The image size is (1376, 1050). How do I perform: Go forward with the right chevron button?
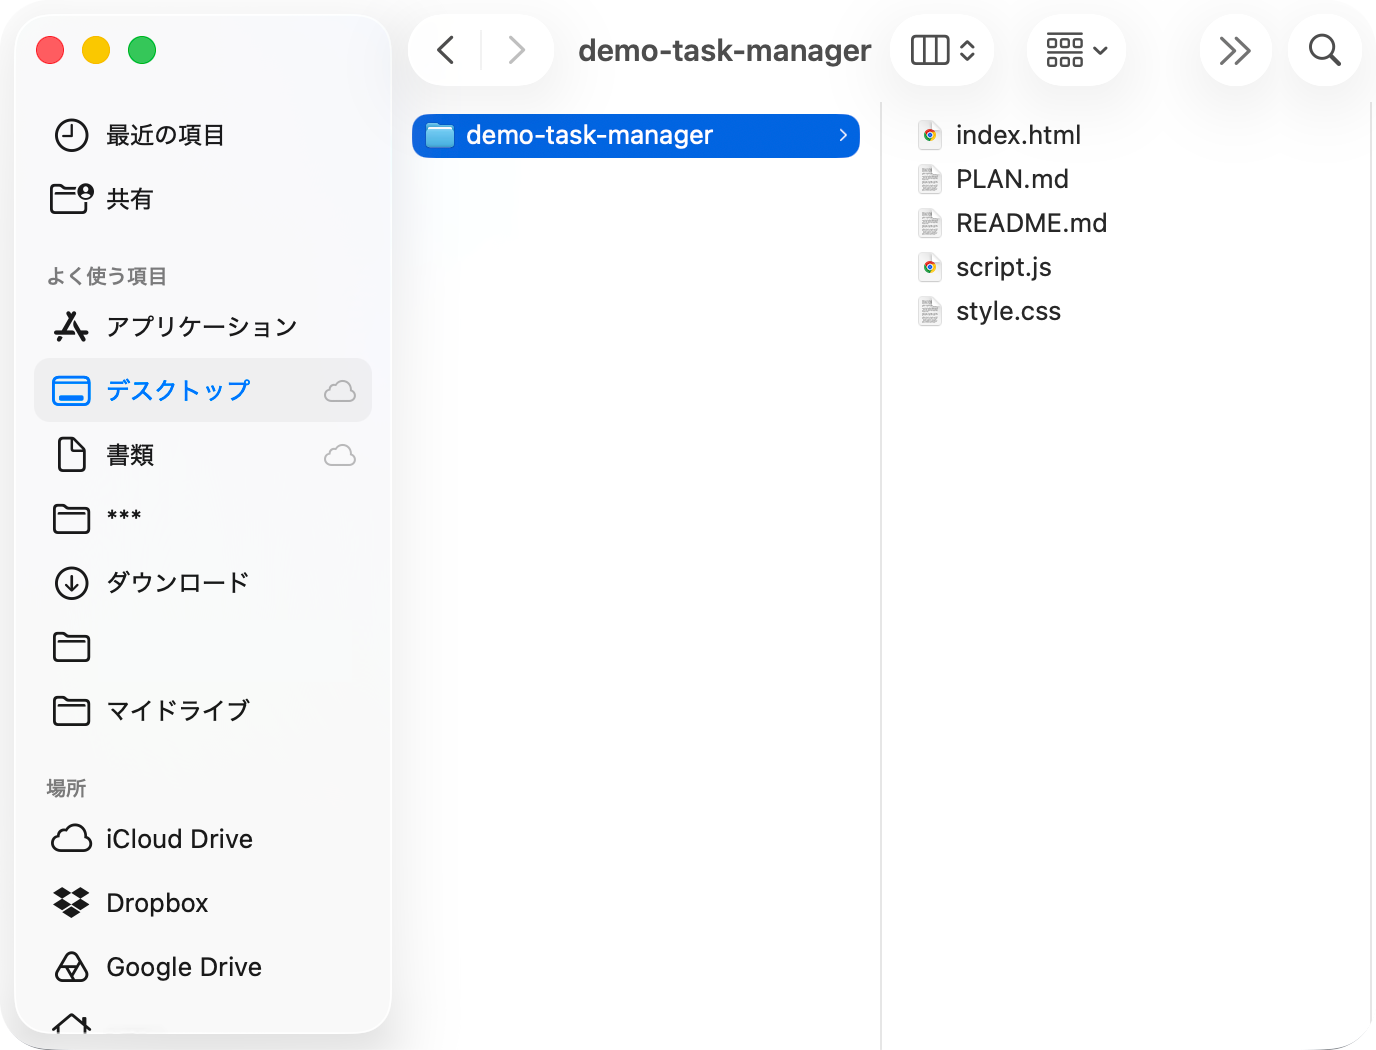516,50
